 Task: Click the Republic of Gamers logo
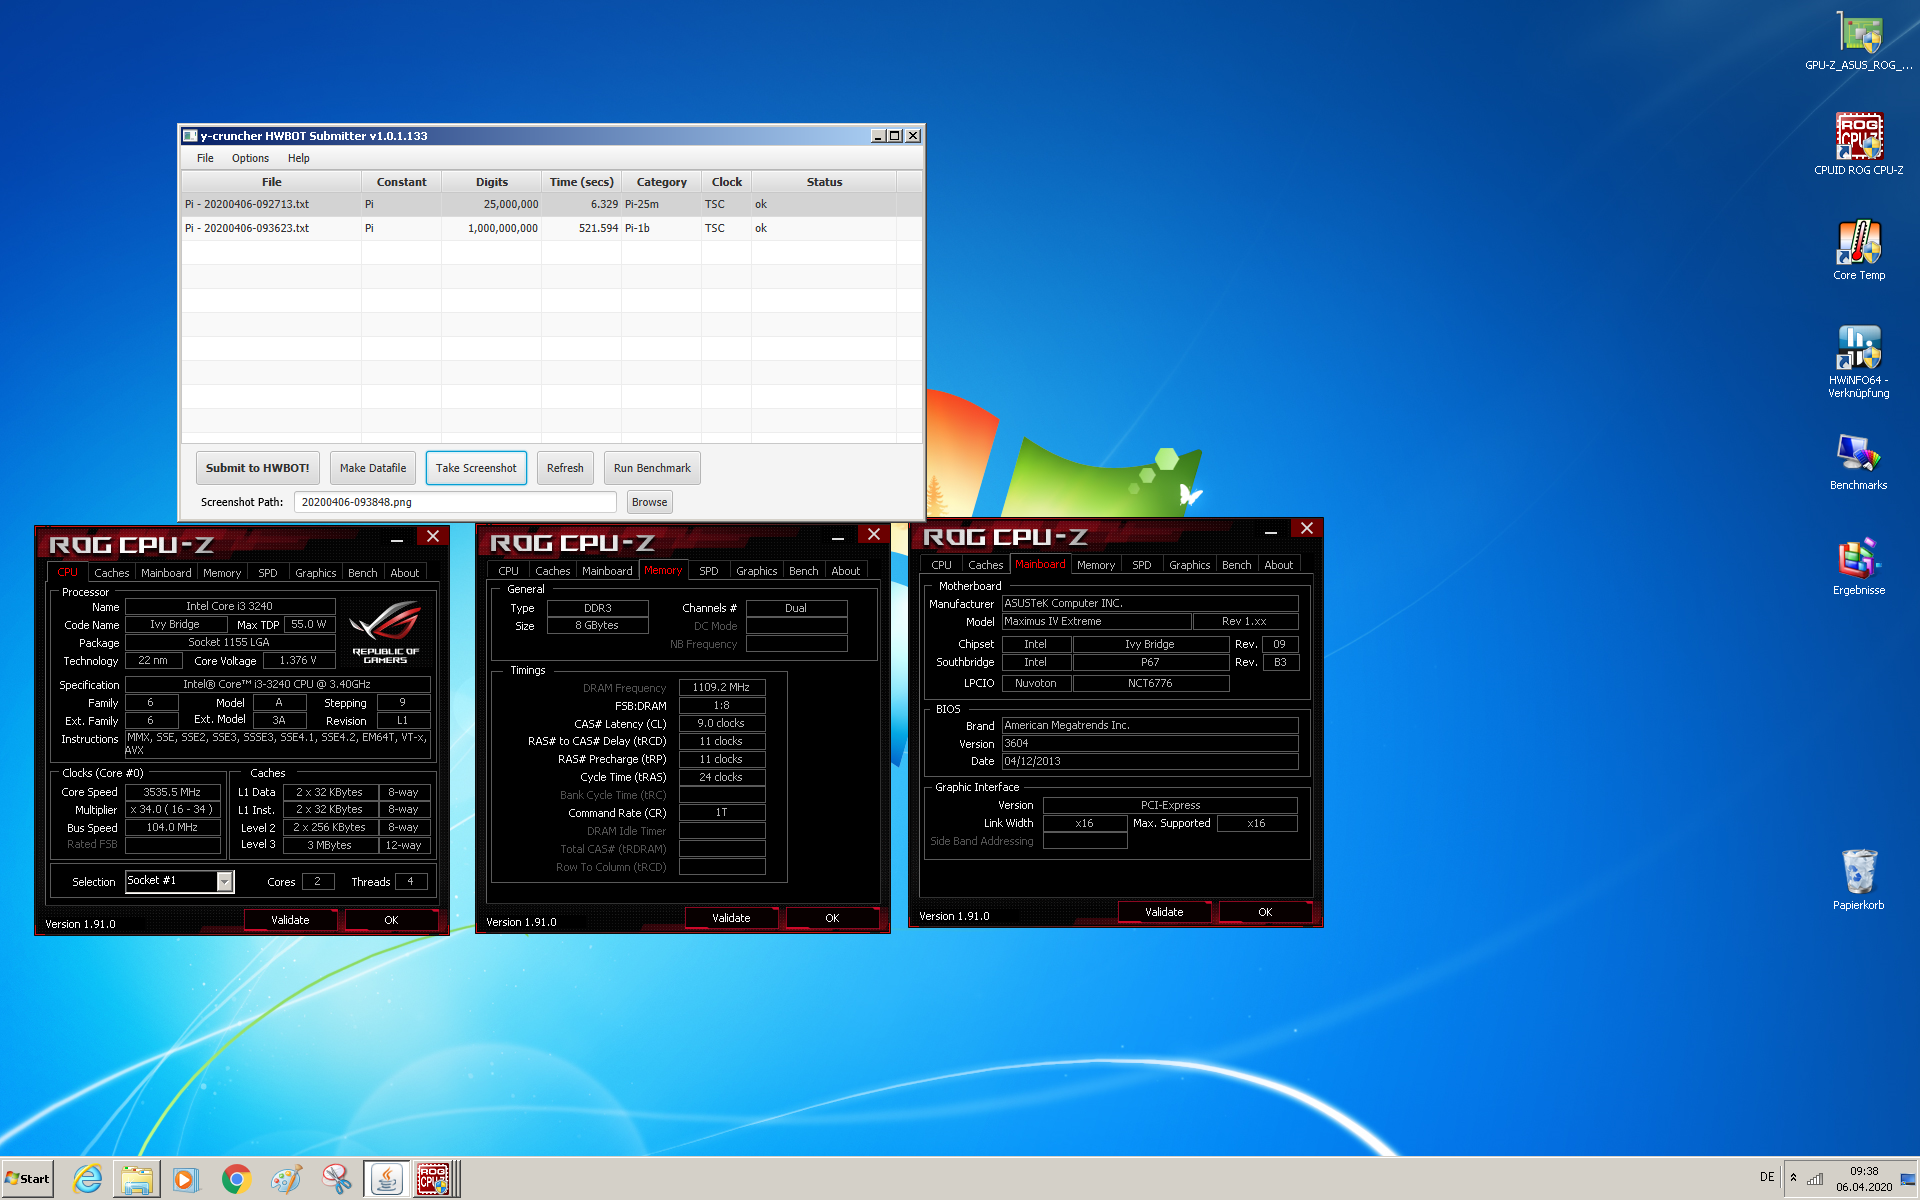386,632
